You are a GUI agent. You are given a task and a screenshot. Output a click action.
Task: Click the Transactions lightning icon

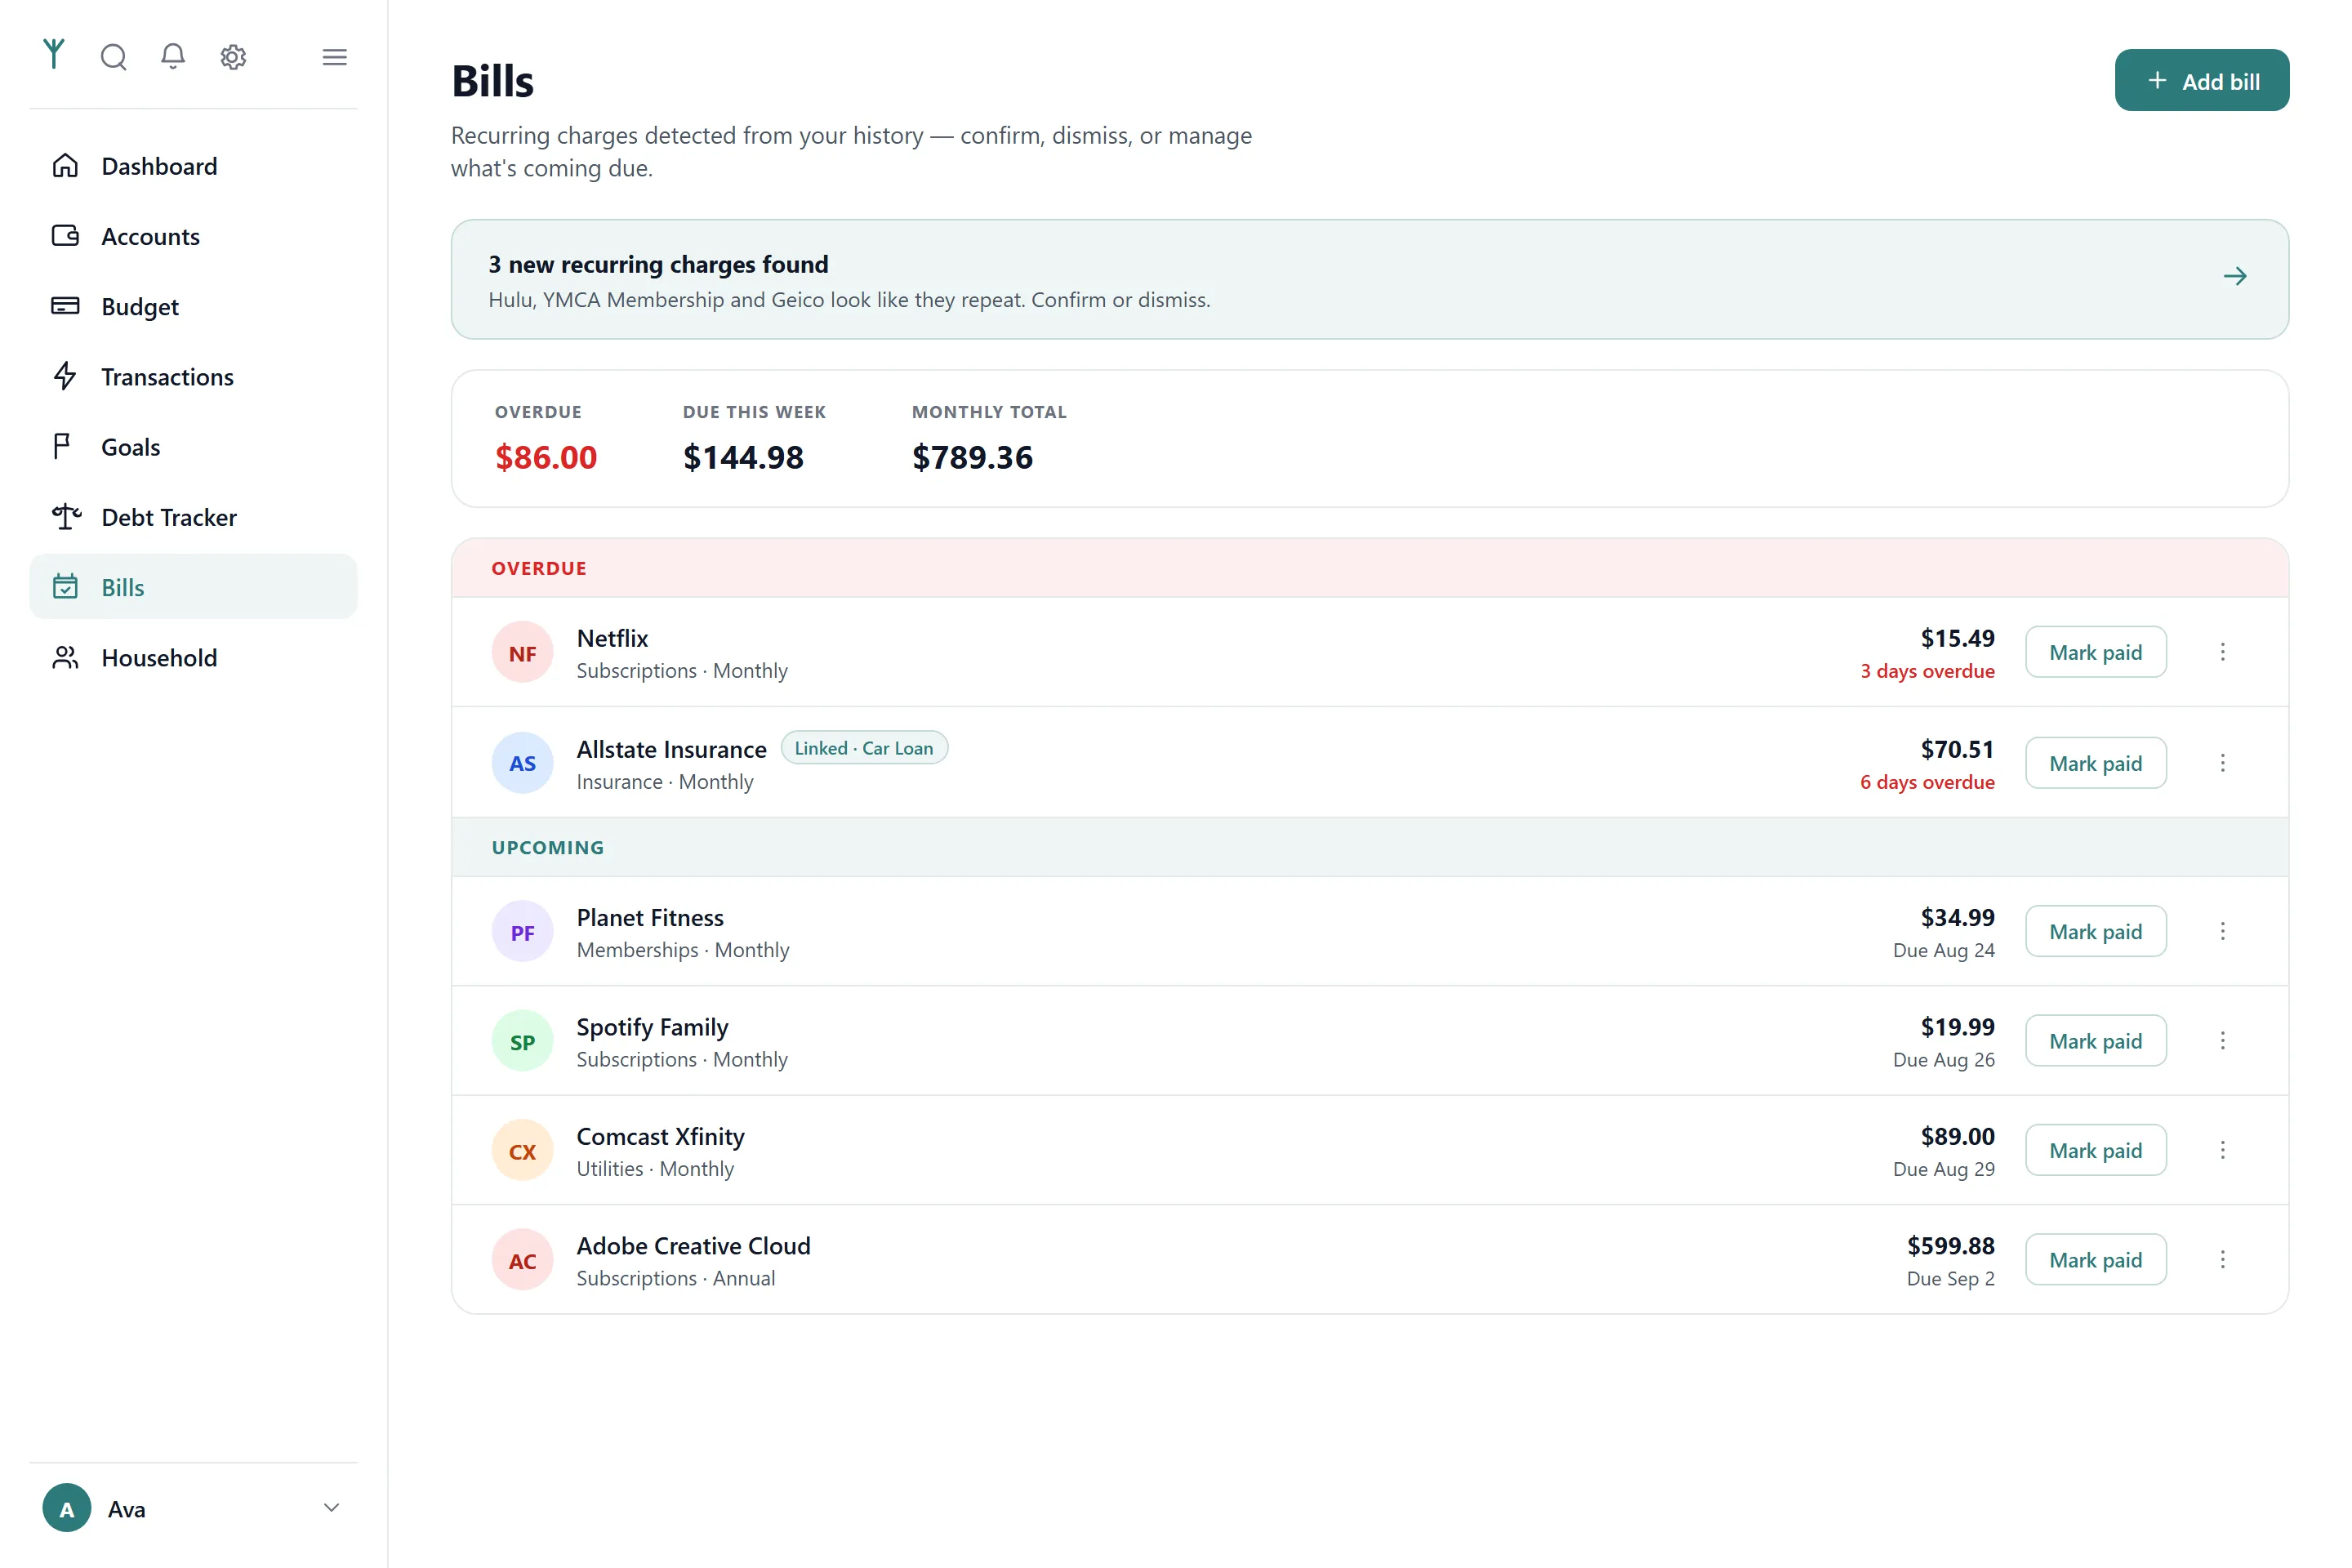coord(65,376)
